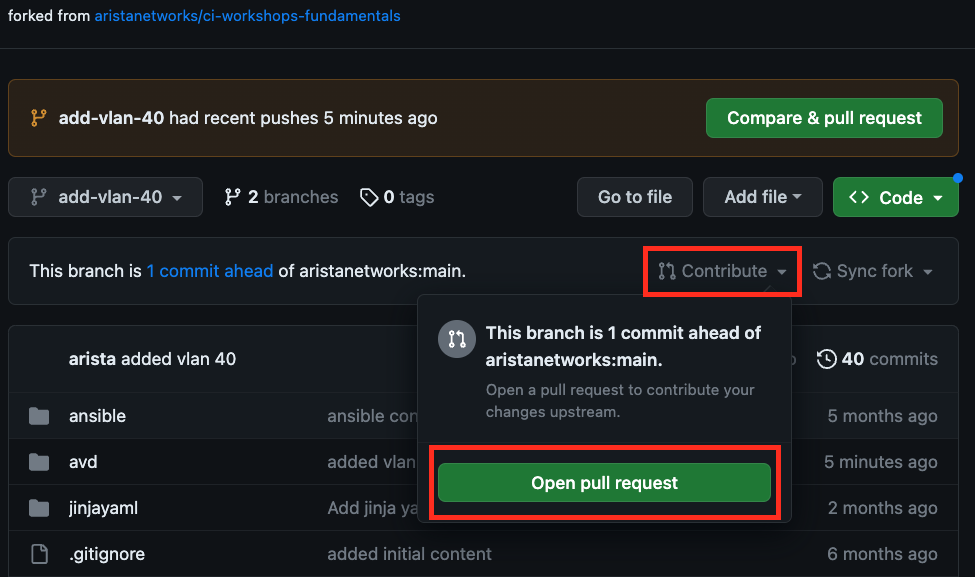Click the Open pull request button
Image resolution: width=975 pixels, height=577 pixels.
tap(604, 483)
